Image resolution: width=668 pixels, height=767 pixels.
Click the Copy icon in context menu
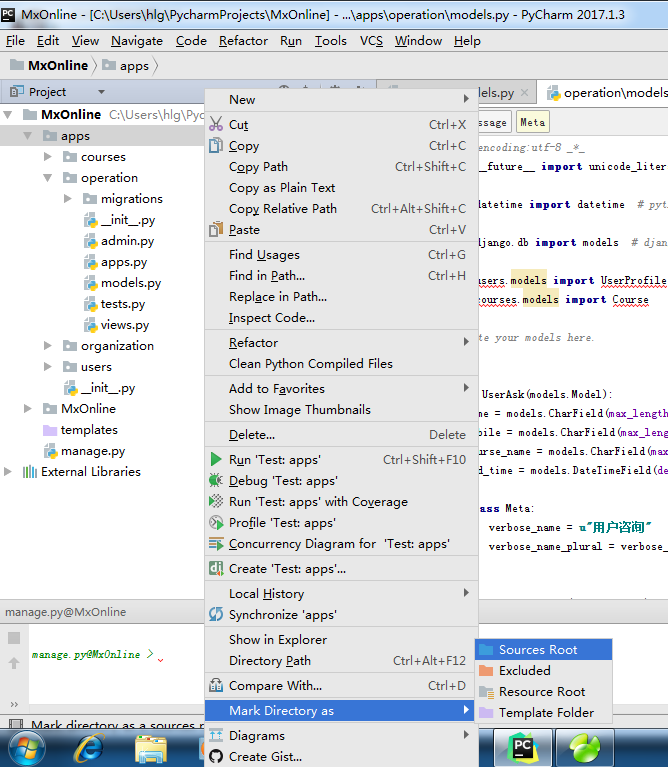(x=216, y=145)
